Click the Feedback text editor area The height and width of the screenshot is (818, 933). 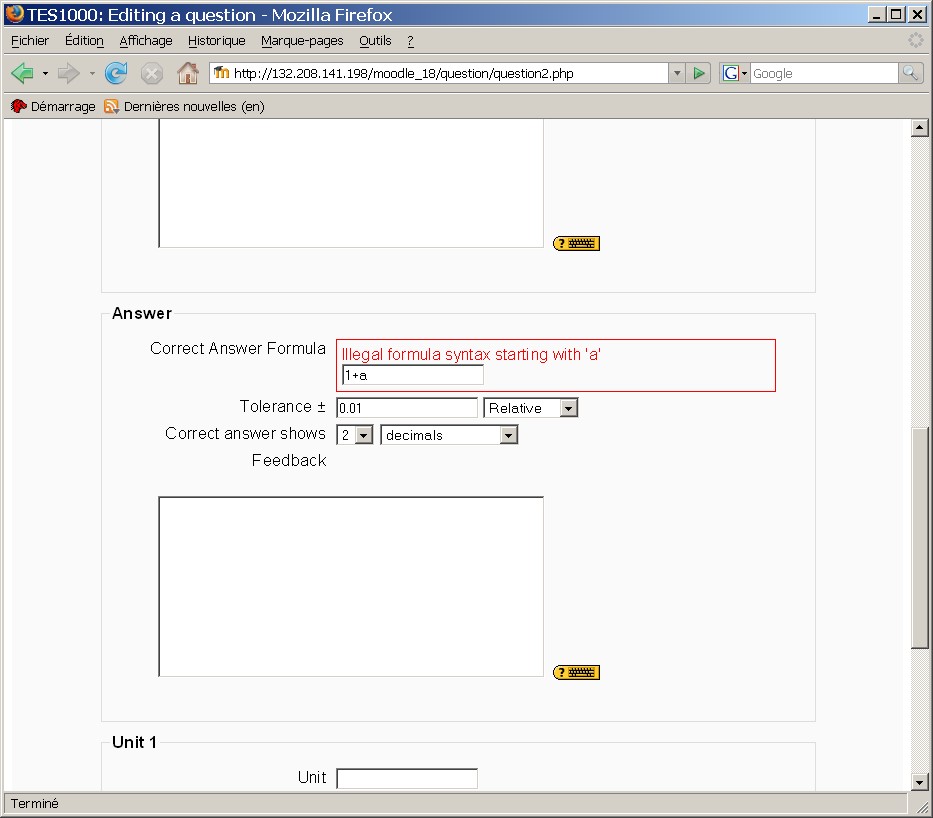(x=351, y=587)
